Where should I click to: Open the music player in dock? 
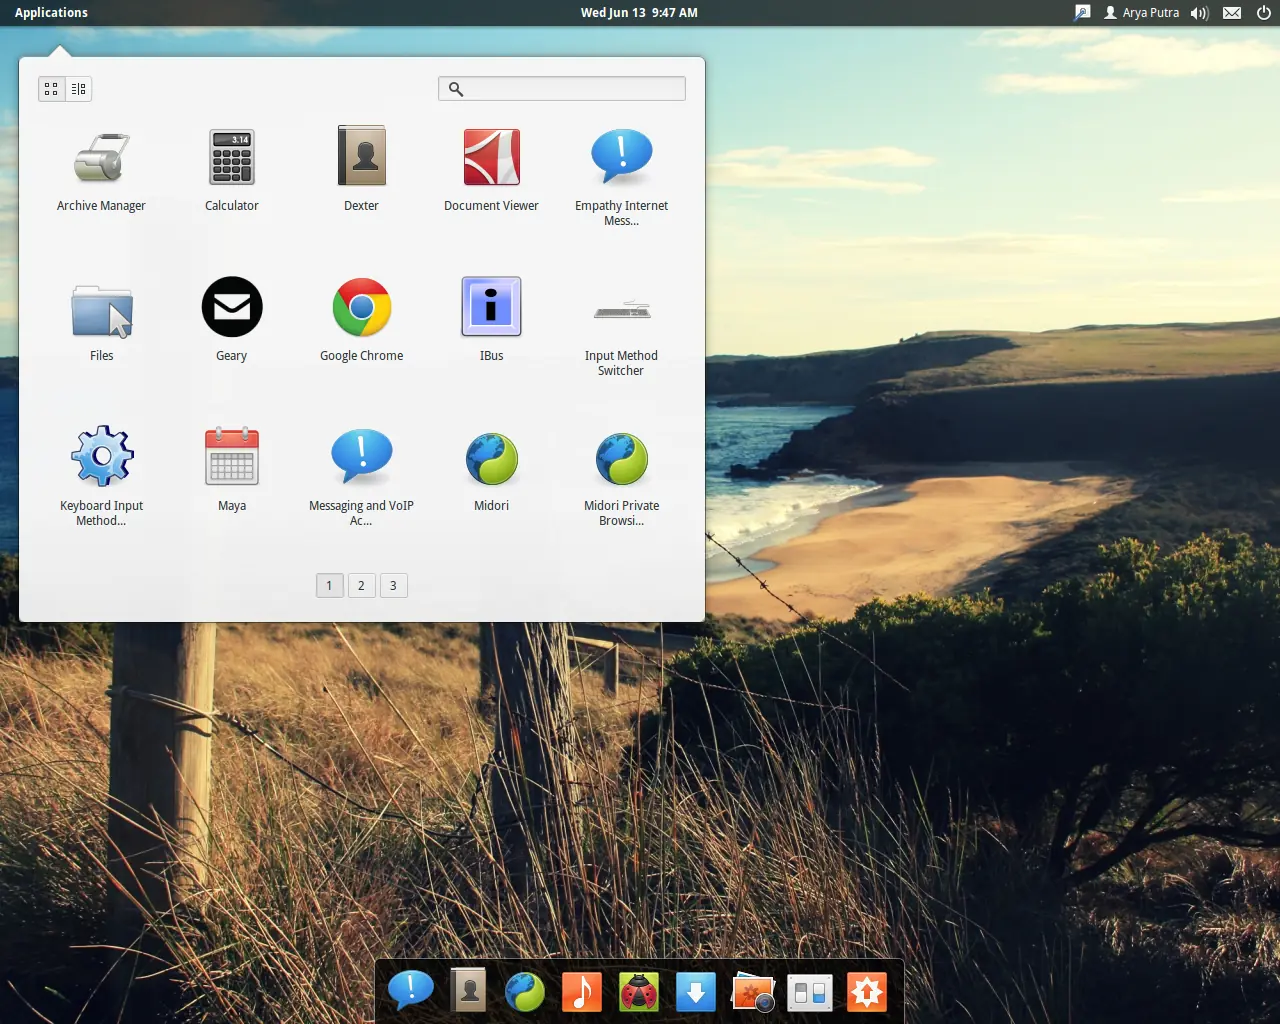(582, 992)
